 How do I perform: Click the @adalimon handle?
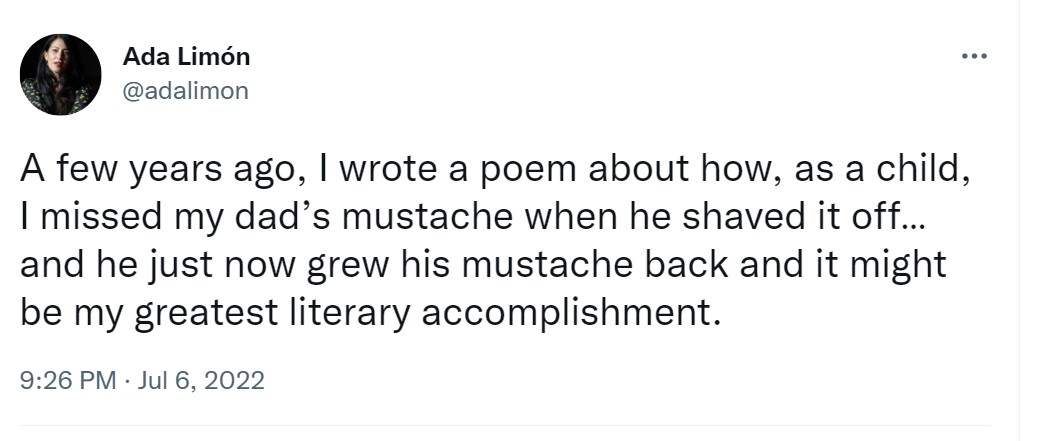pyautogui.click(x=185, y=91)
